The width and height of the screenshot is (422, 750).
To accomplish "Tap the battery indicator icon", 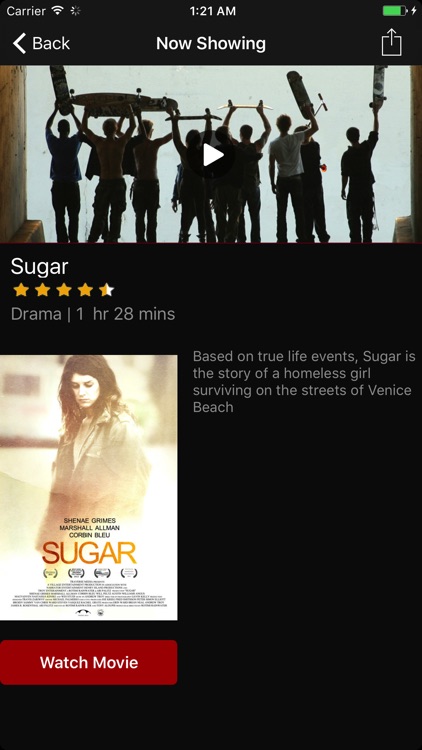I will [395, 11].
